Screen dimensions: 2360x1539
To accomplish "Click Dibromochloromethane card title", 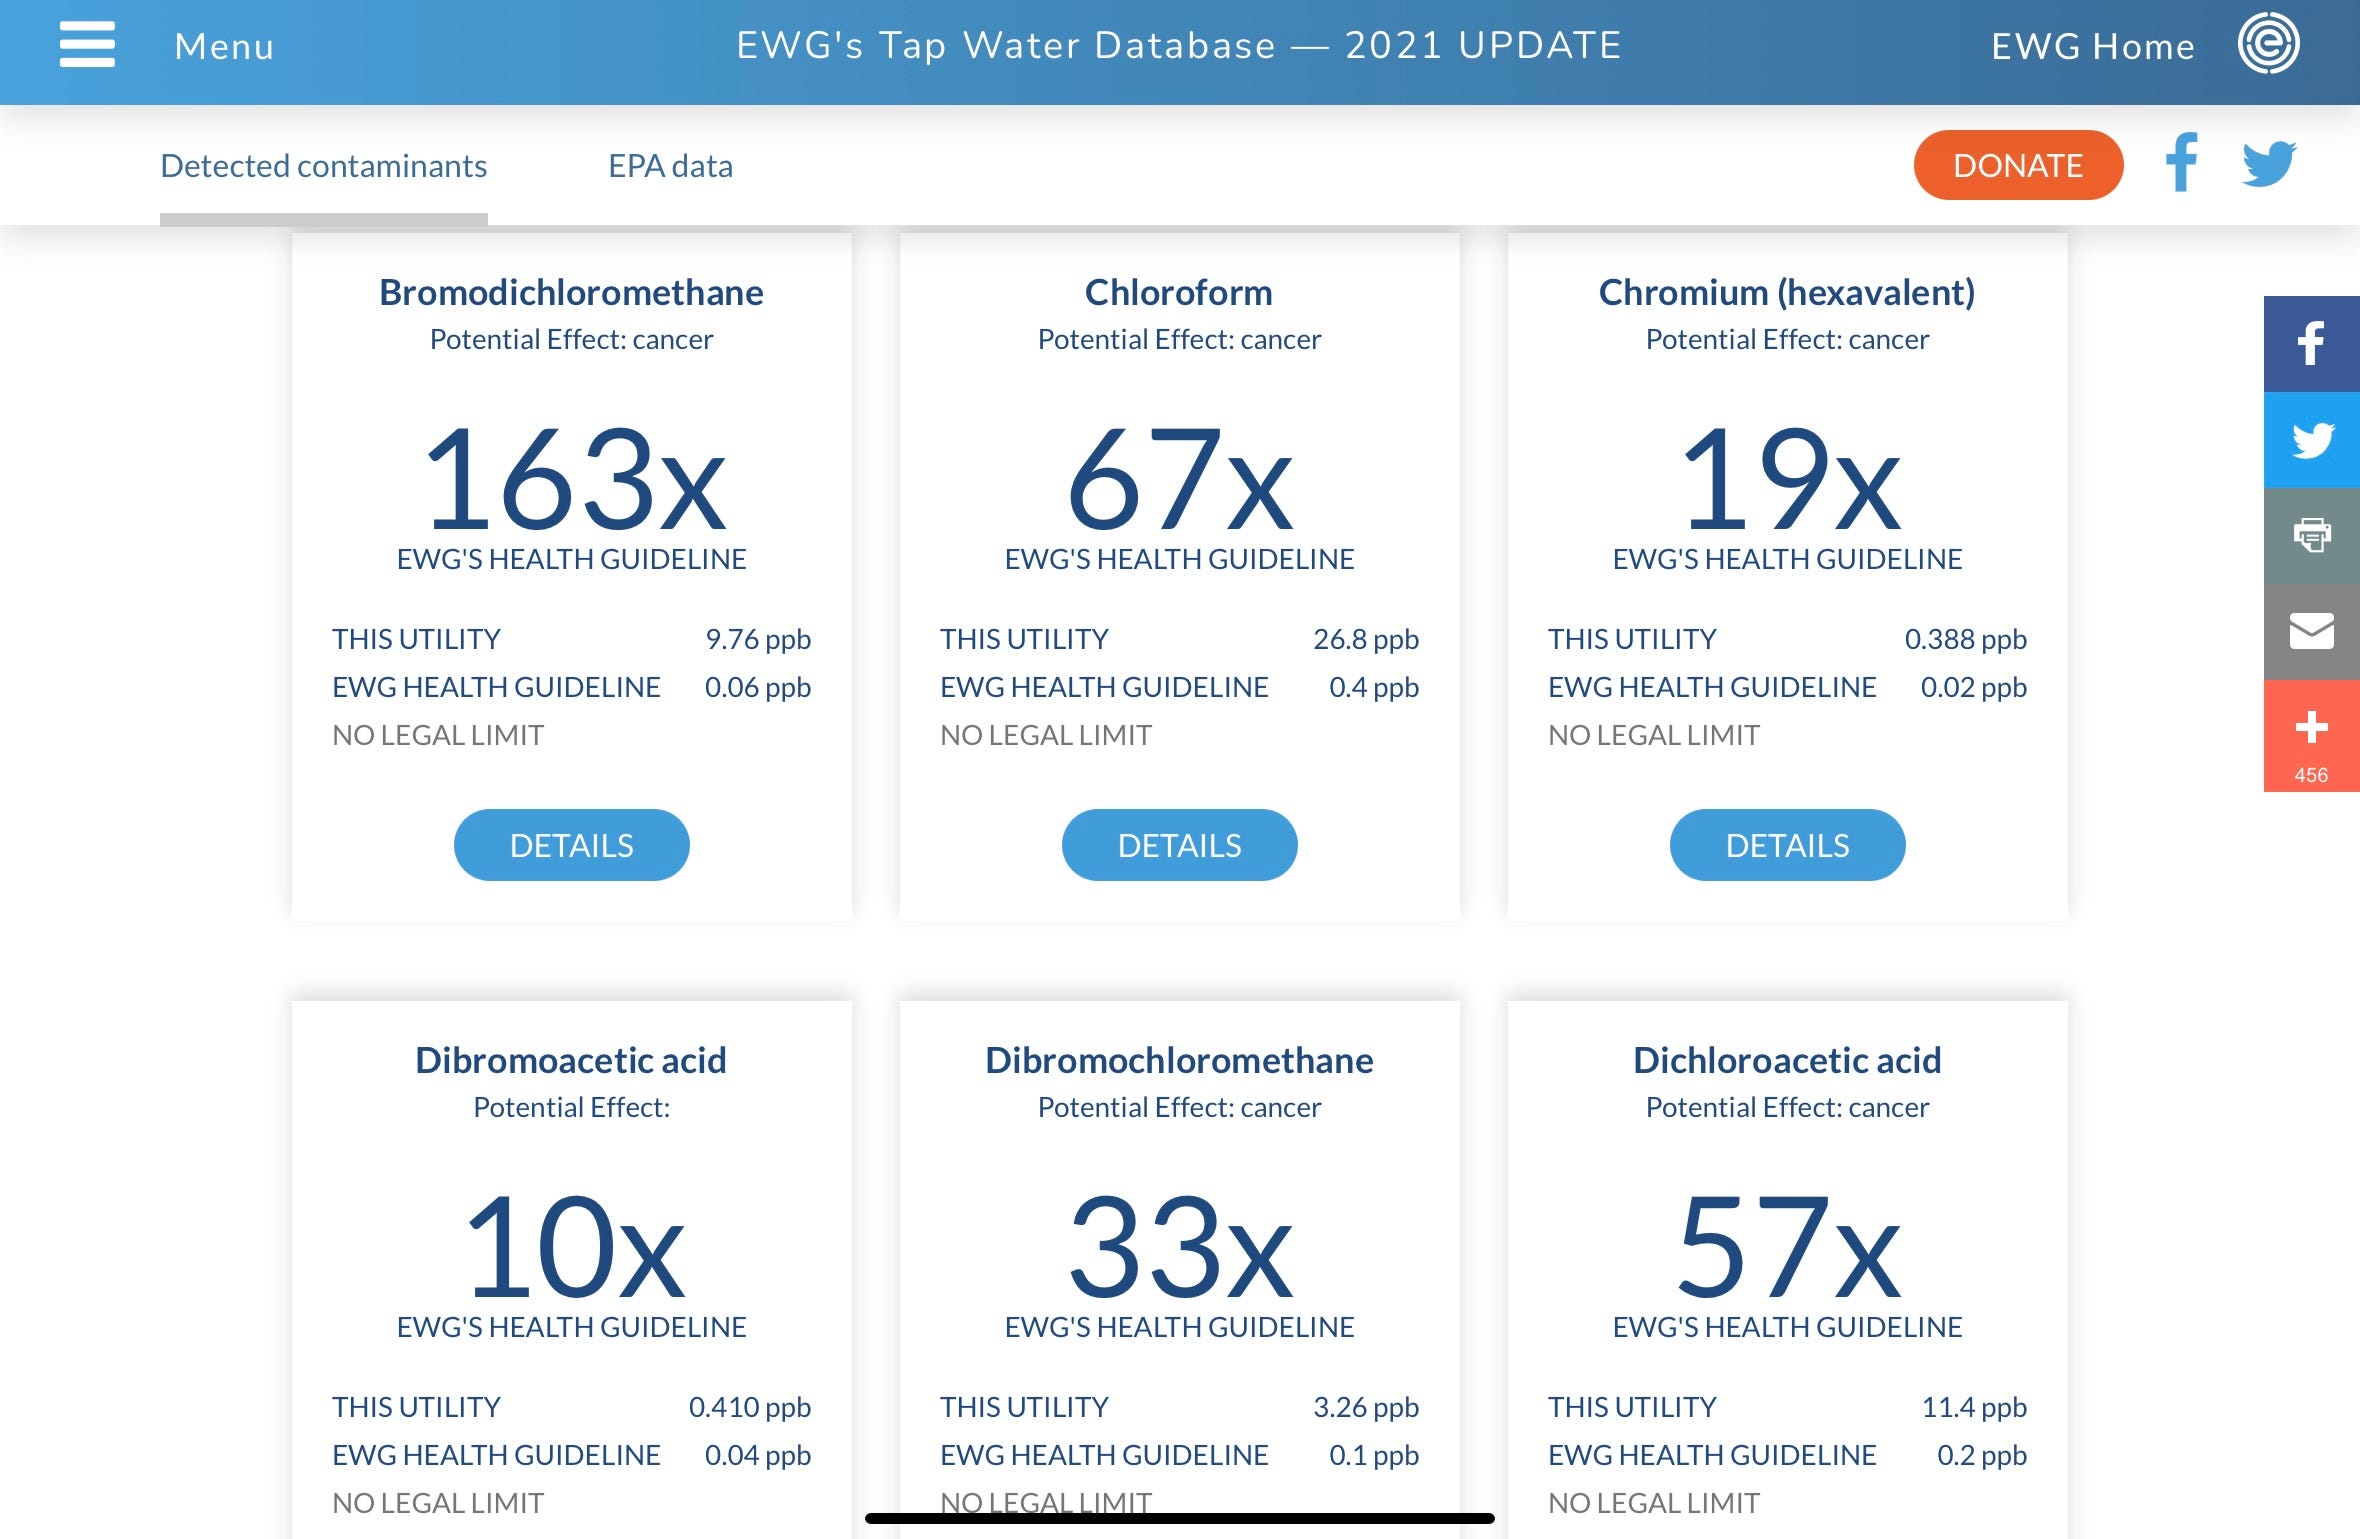I will pyautogui.click(x=1179, y=1060).
